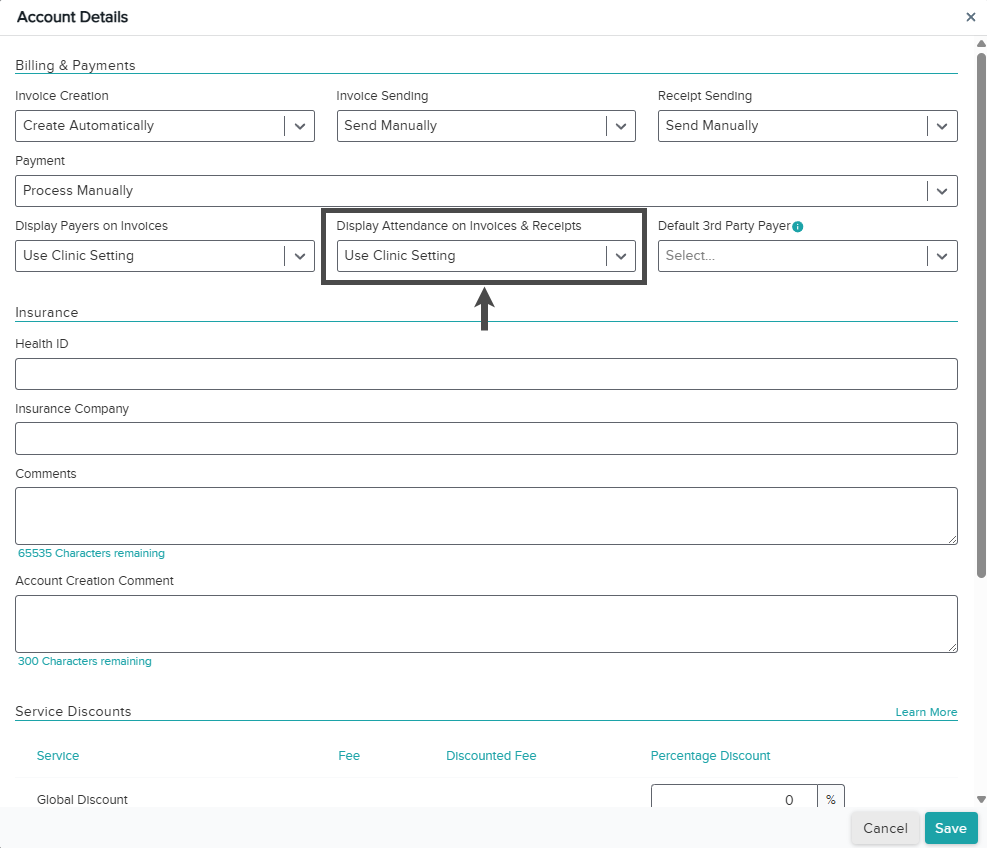Click the Health ID input field
Viewport: 987px width, 848px height.
click(x=486, y=374)
